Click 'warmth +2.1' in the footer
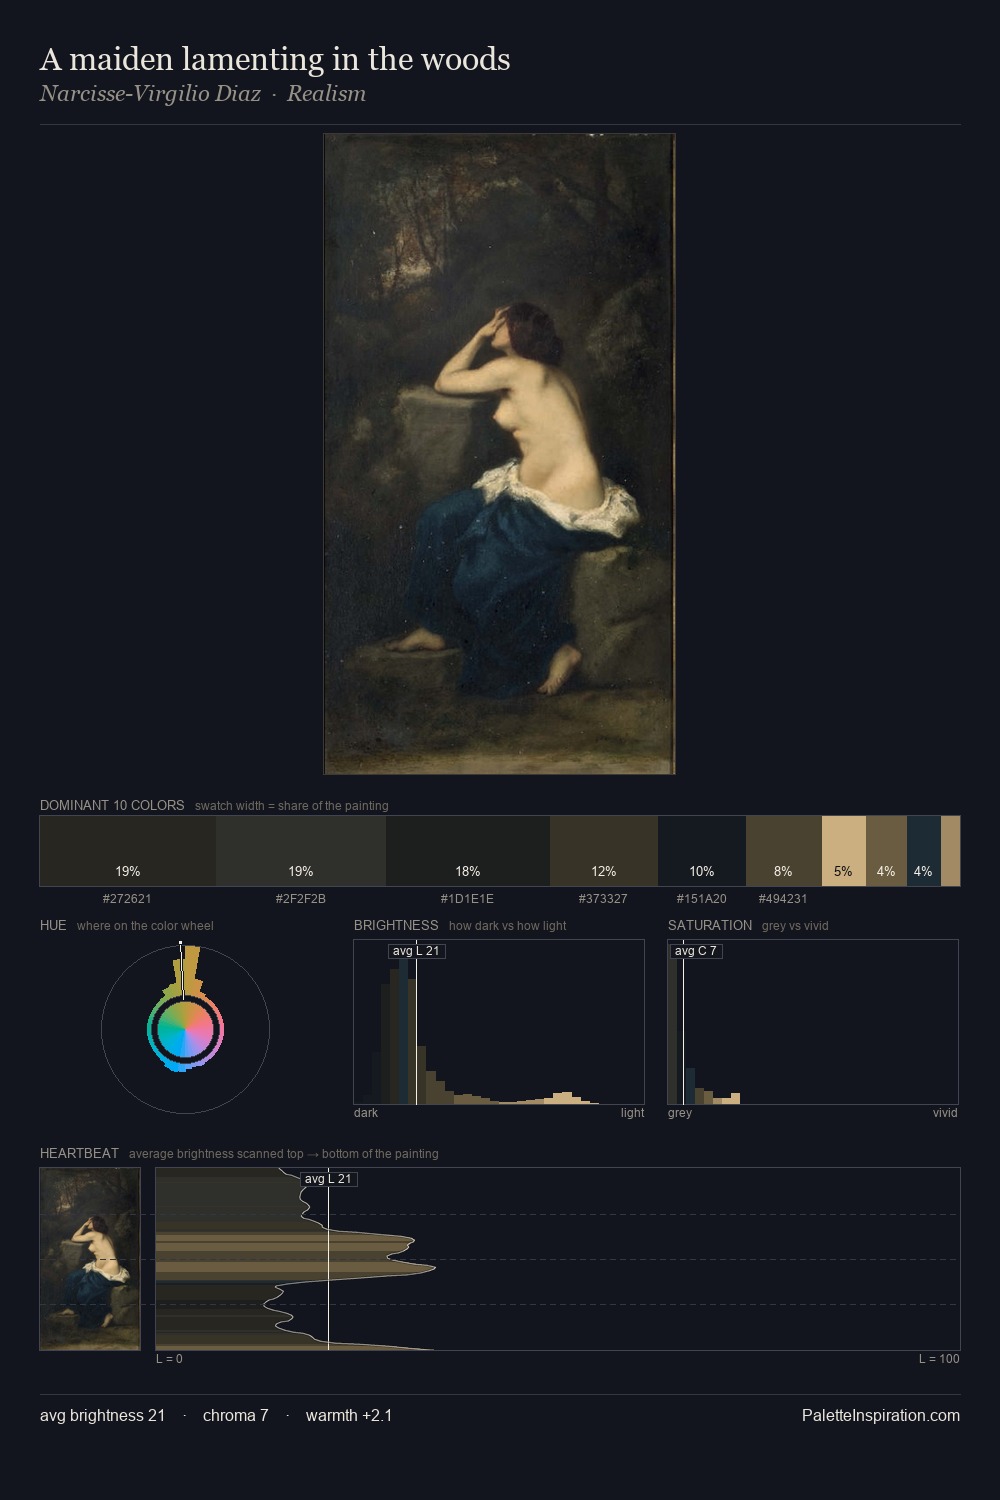 tap(349, 1415)
